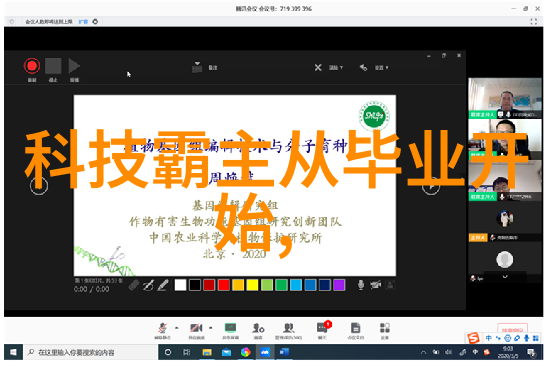
Task: Open the Manage Members icon
Action: [288, 328]
